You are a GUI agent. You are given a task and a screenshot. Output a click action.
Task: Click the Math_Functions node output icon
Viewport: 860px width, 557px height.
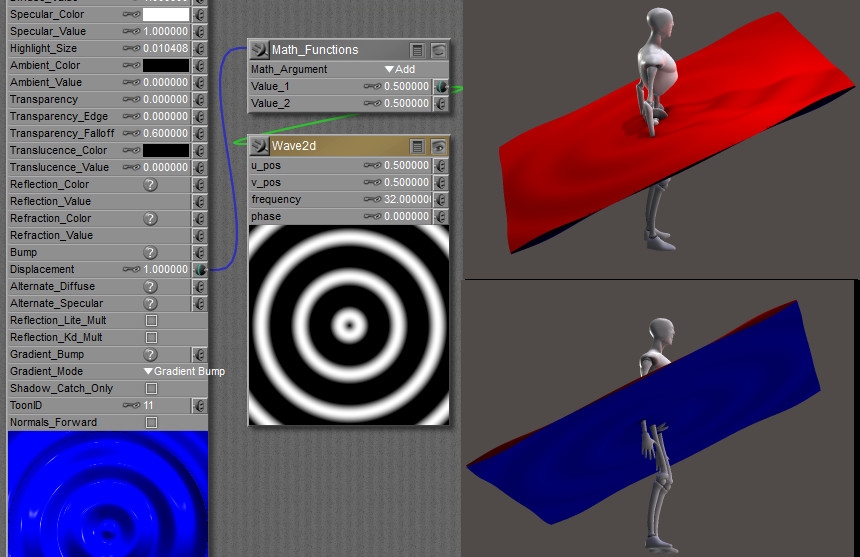(x=259, y=50)
